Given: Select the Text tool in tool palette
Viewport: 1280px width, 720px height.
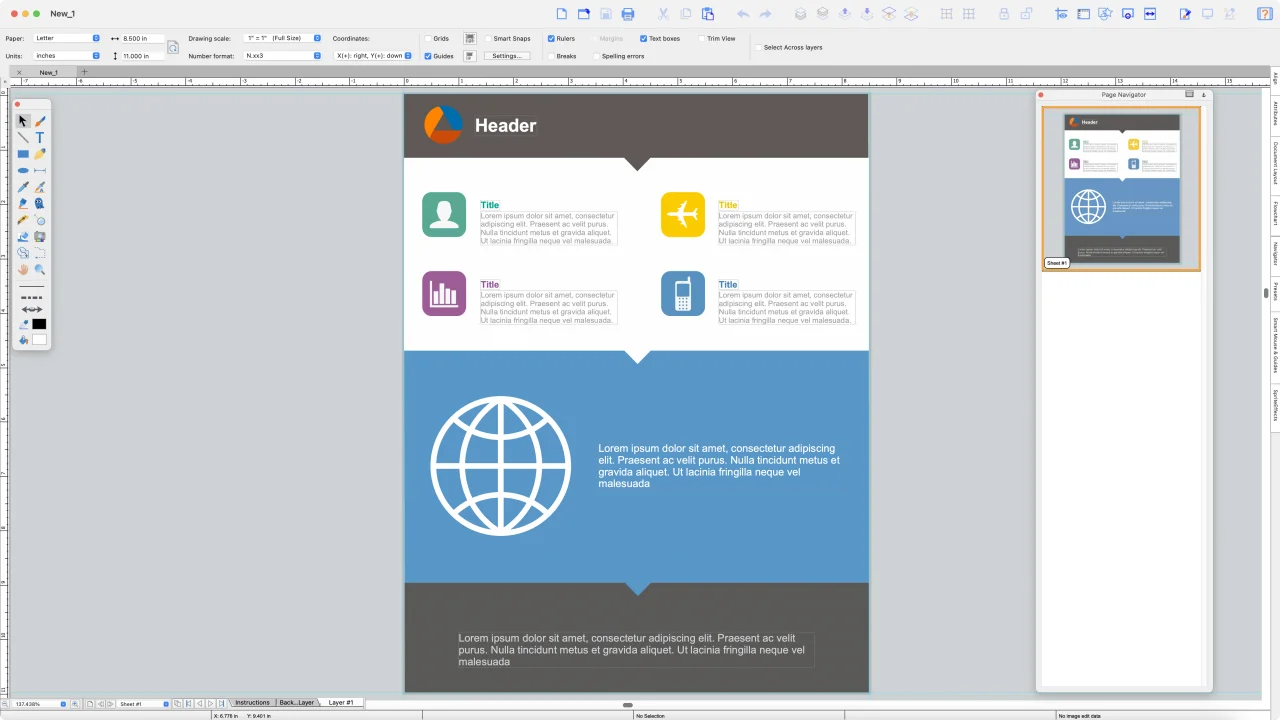Looking at the screenshot, I should 40,137.
